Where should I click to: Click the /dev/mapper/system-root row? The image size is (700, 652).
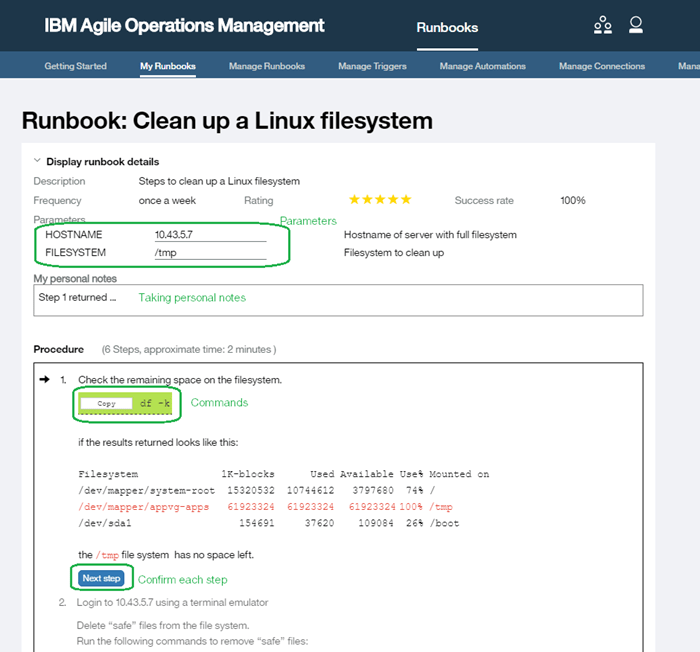[256, 490]
